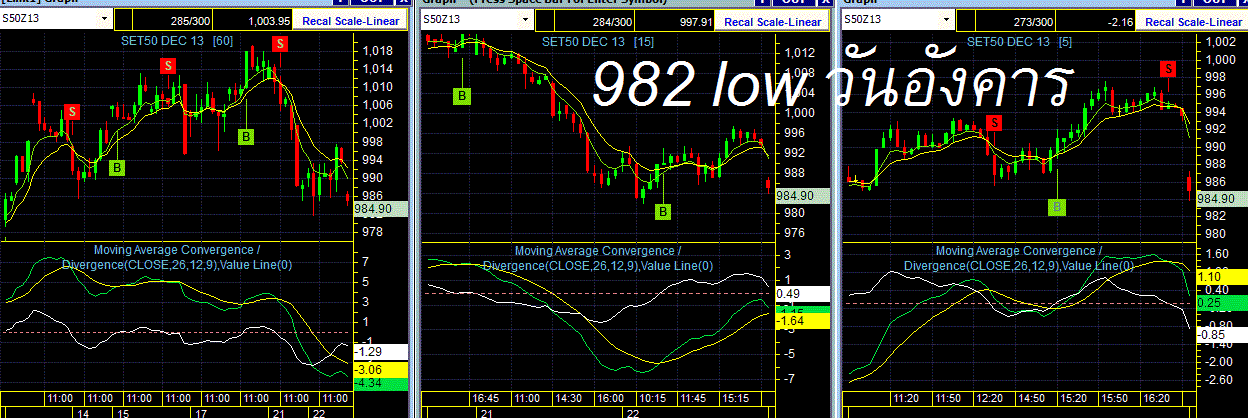Click the S sell marker near 992 in 5-minute chart
This screenshot has height=418, width=1248.
(993, 122)
